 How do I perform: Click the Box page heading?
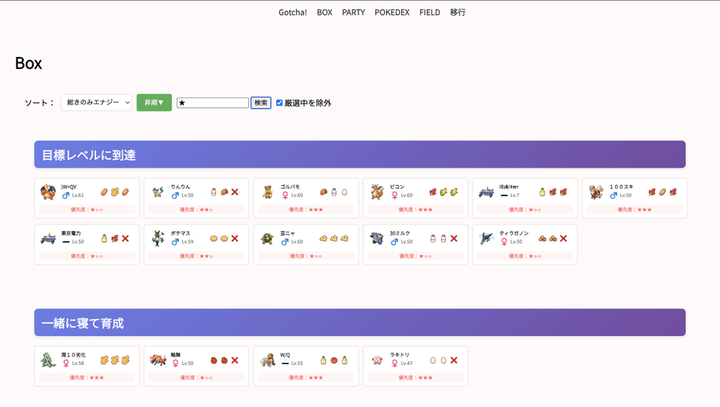tap(28, 63)
